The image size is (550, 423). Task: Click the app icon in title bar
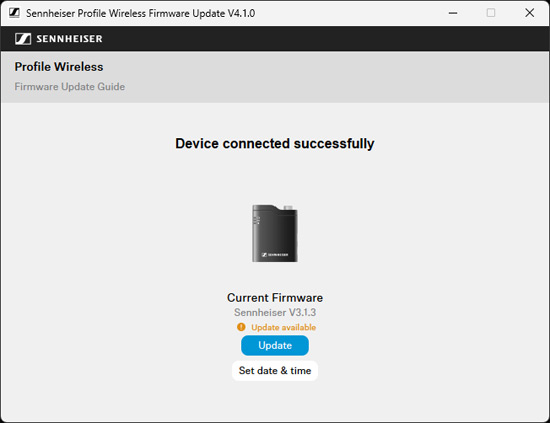point(14,13)
